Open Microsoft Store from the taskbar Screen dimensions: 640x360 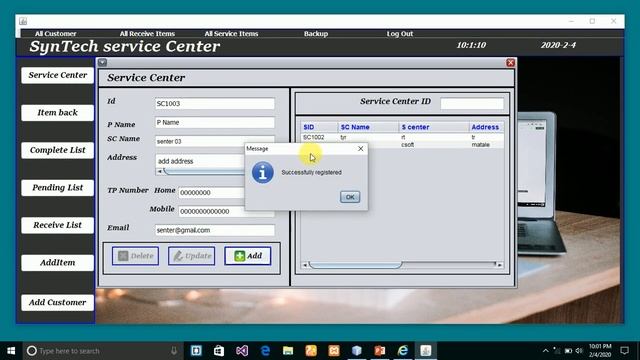[219, 351]
